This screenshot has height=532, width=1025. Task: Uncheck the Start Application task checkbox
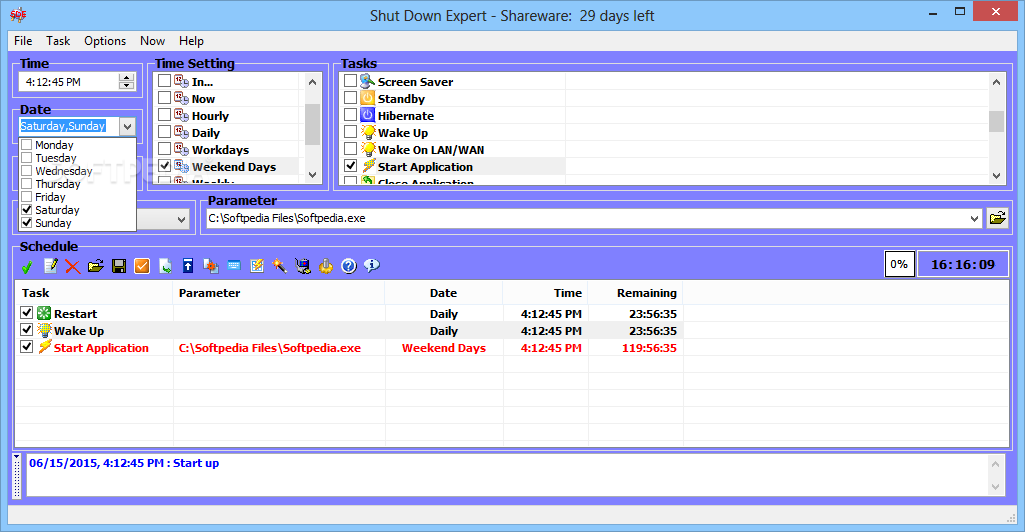click(350, 165)
